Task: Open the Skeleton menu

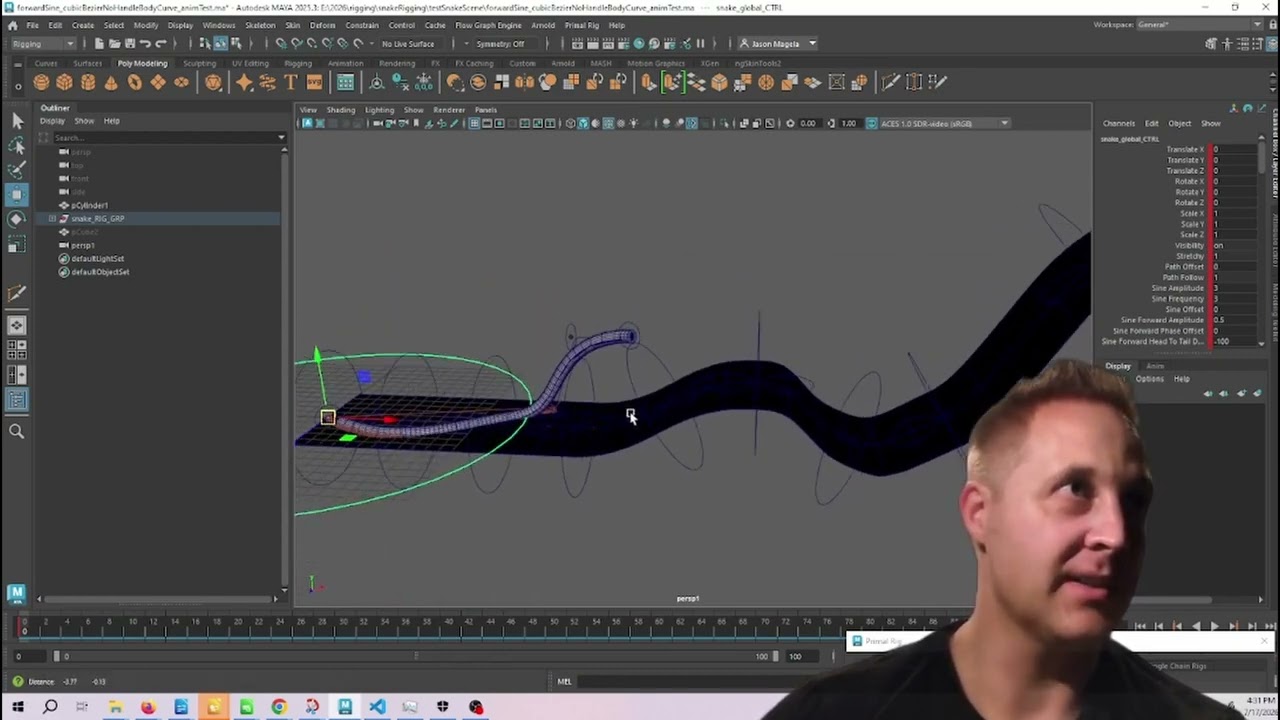Action: click(x=260, y=25)
